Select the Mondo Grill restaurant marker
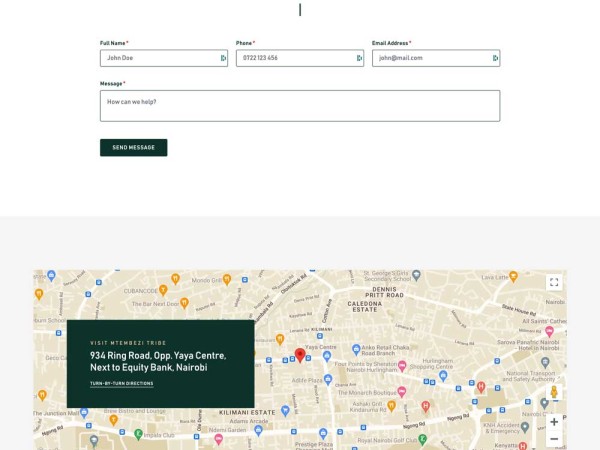Image resolution: width=600 pixels, height=450 pixels. [x=227, y=280]
